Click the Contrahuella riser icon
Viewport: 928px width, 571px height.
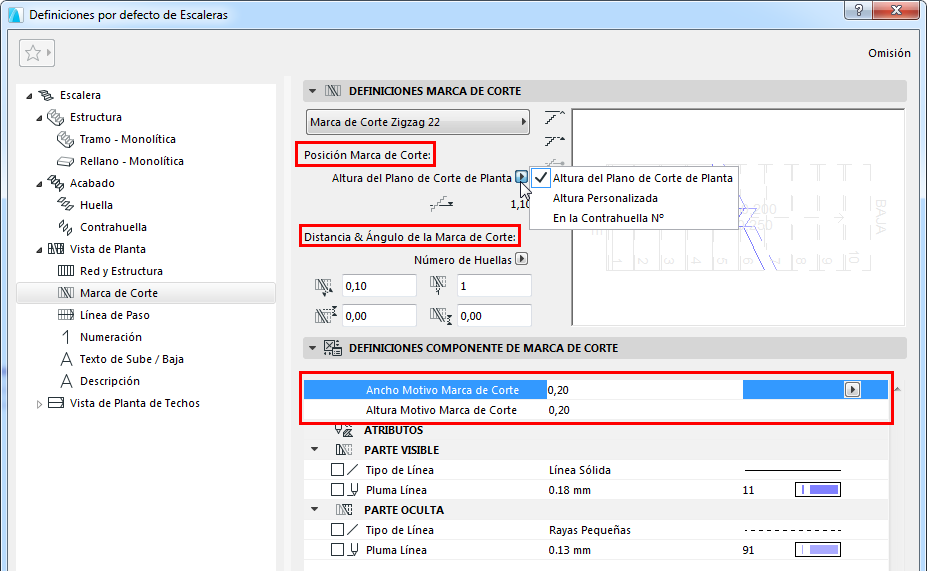pos(65,227)
